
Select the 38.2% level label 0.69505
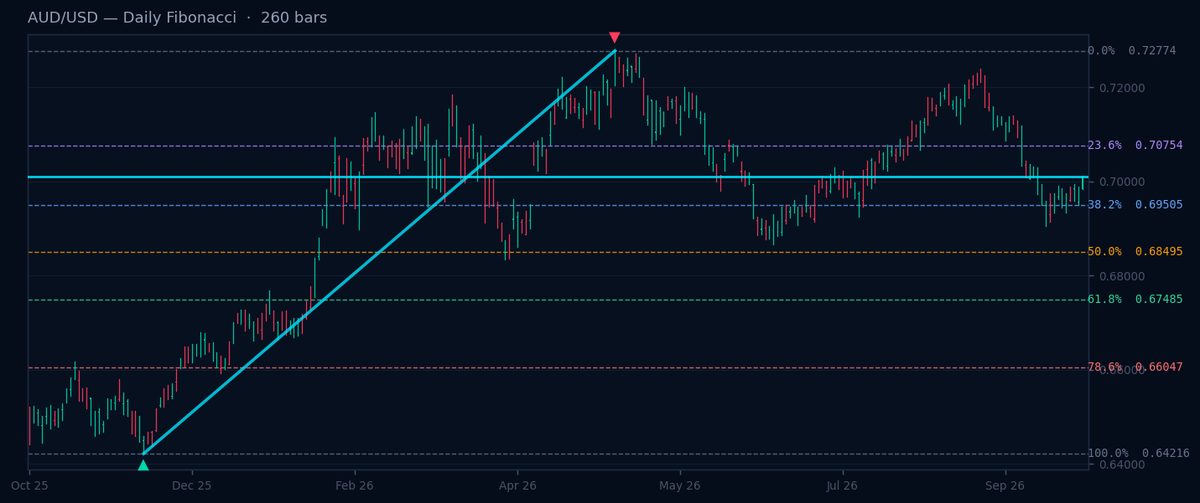pyautogui.click(x=1134, y=205)
